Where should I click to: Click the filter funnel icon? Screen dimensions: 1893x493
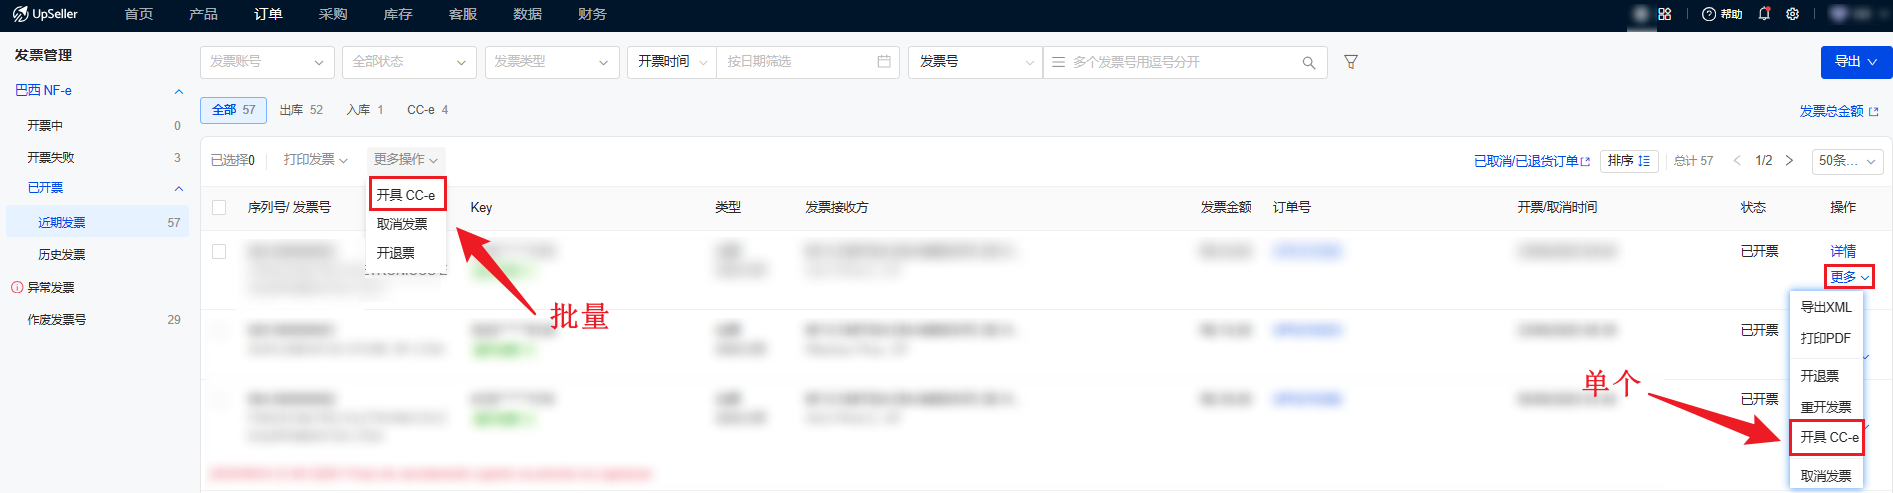click(x=1351, y=62)
